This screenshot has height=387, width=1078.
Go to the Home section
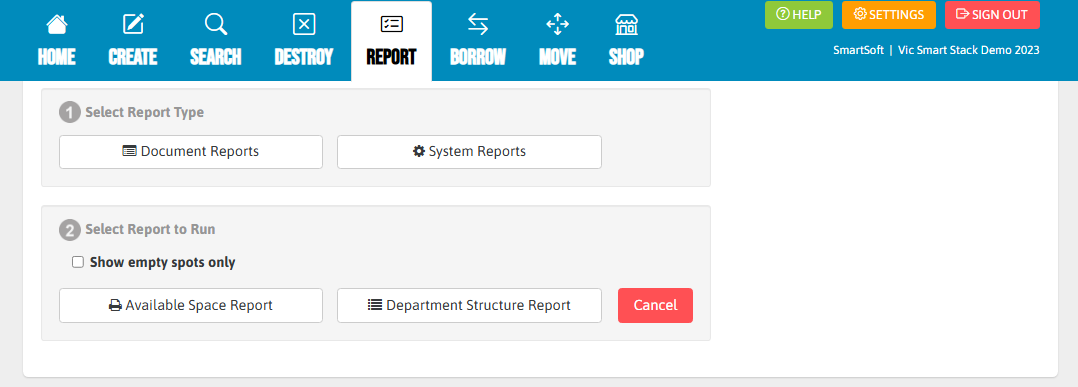56,41
